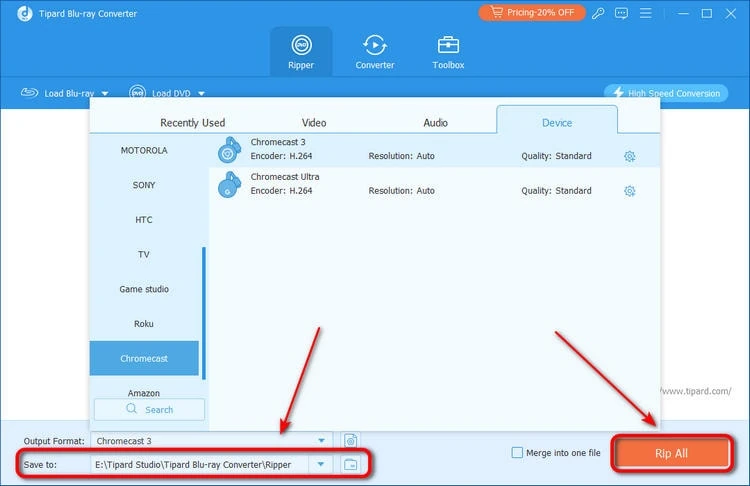This screenshot has height=486, width=750.
Task: Switch to the Converter module
Action: [375, 52]
